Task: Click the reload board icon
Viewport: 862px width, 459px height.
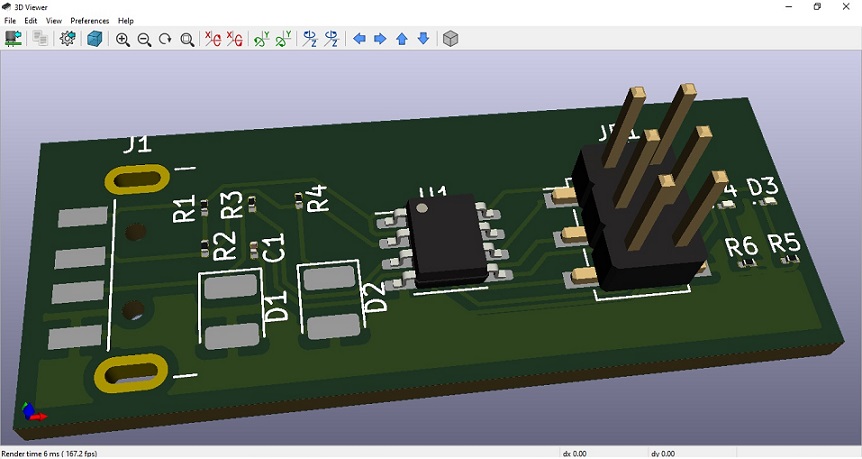Action: click(13, 38)
